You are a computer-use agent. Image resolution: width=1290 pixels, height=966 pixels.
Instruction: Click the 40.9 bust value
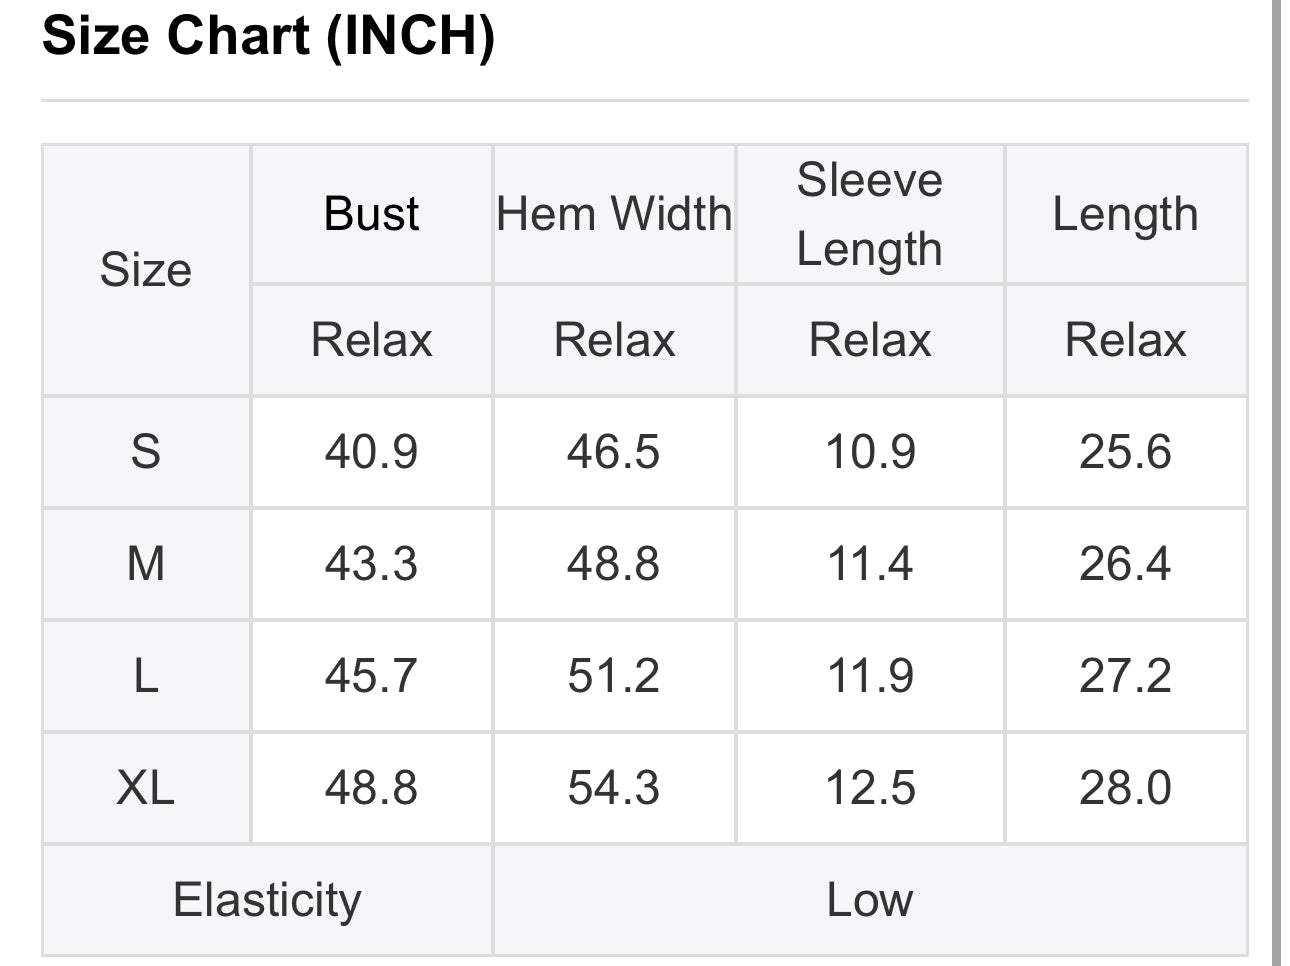click(371, 452)
